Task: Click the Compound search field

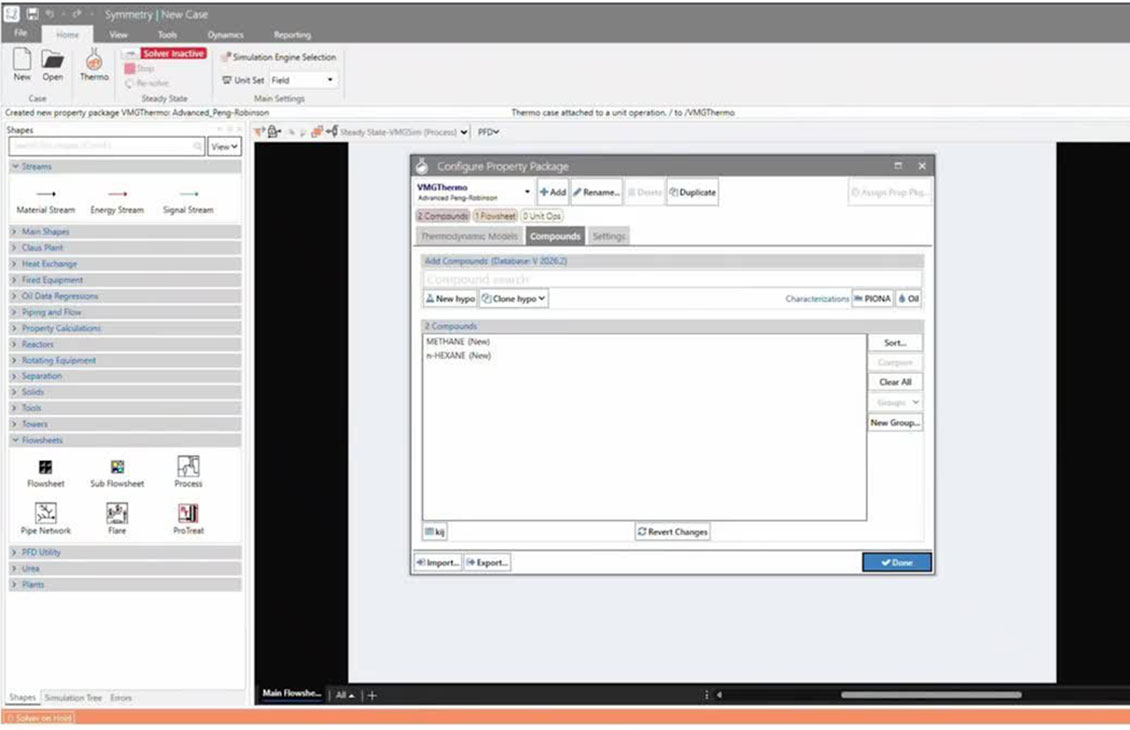Action: (672, 279)
